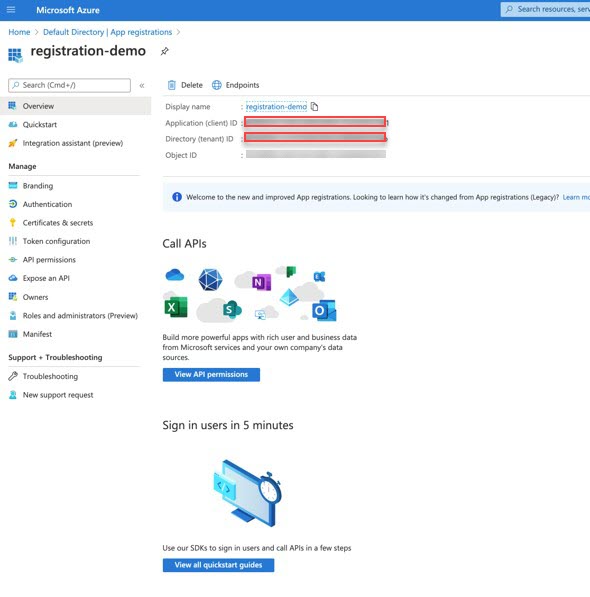The image size is (590, 597).
Task: Open Roles and administrators (Preview)
Action: click(80, 316)
